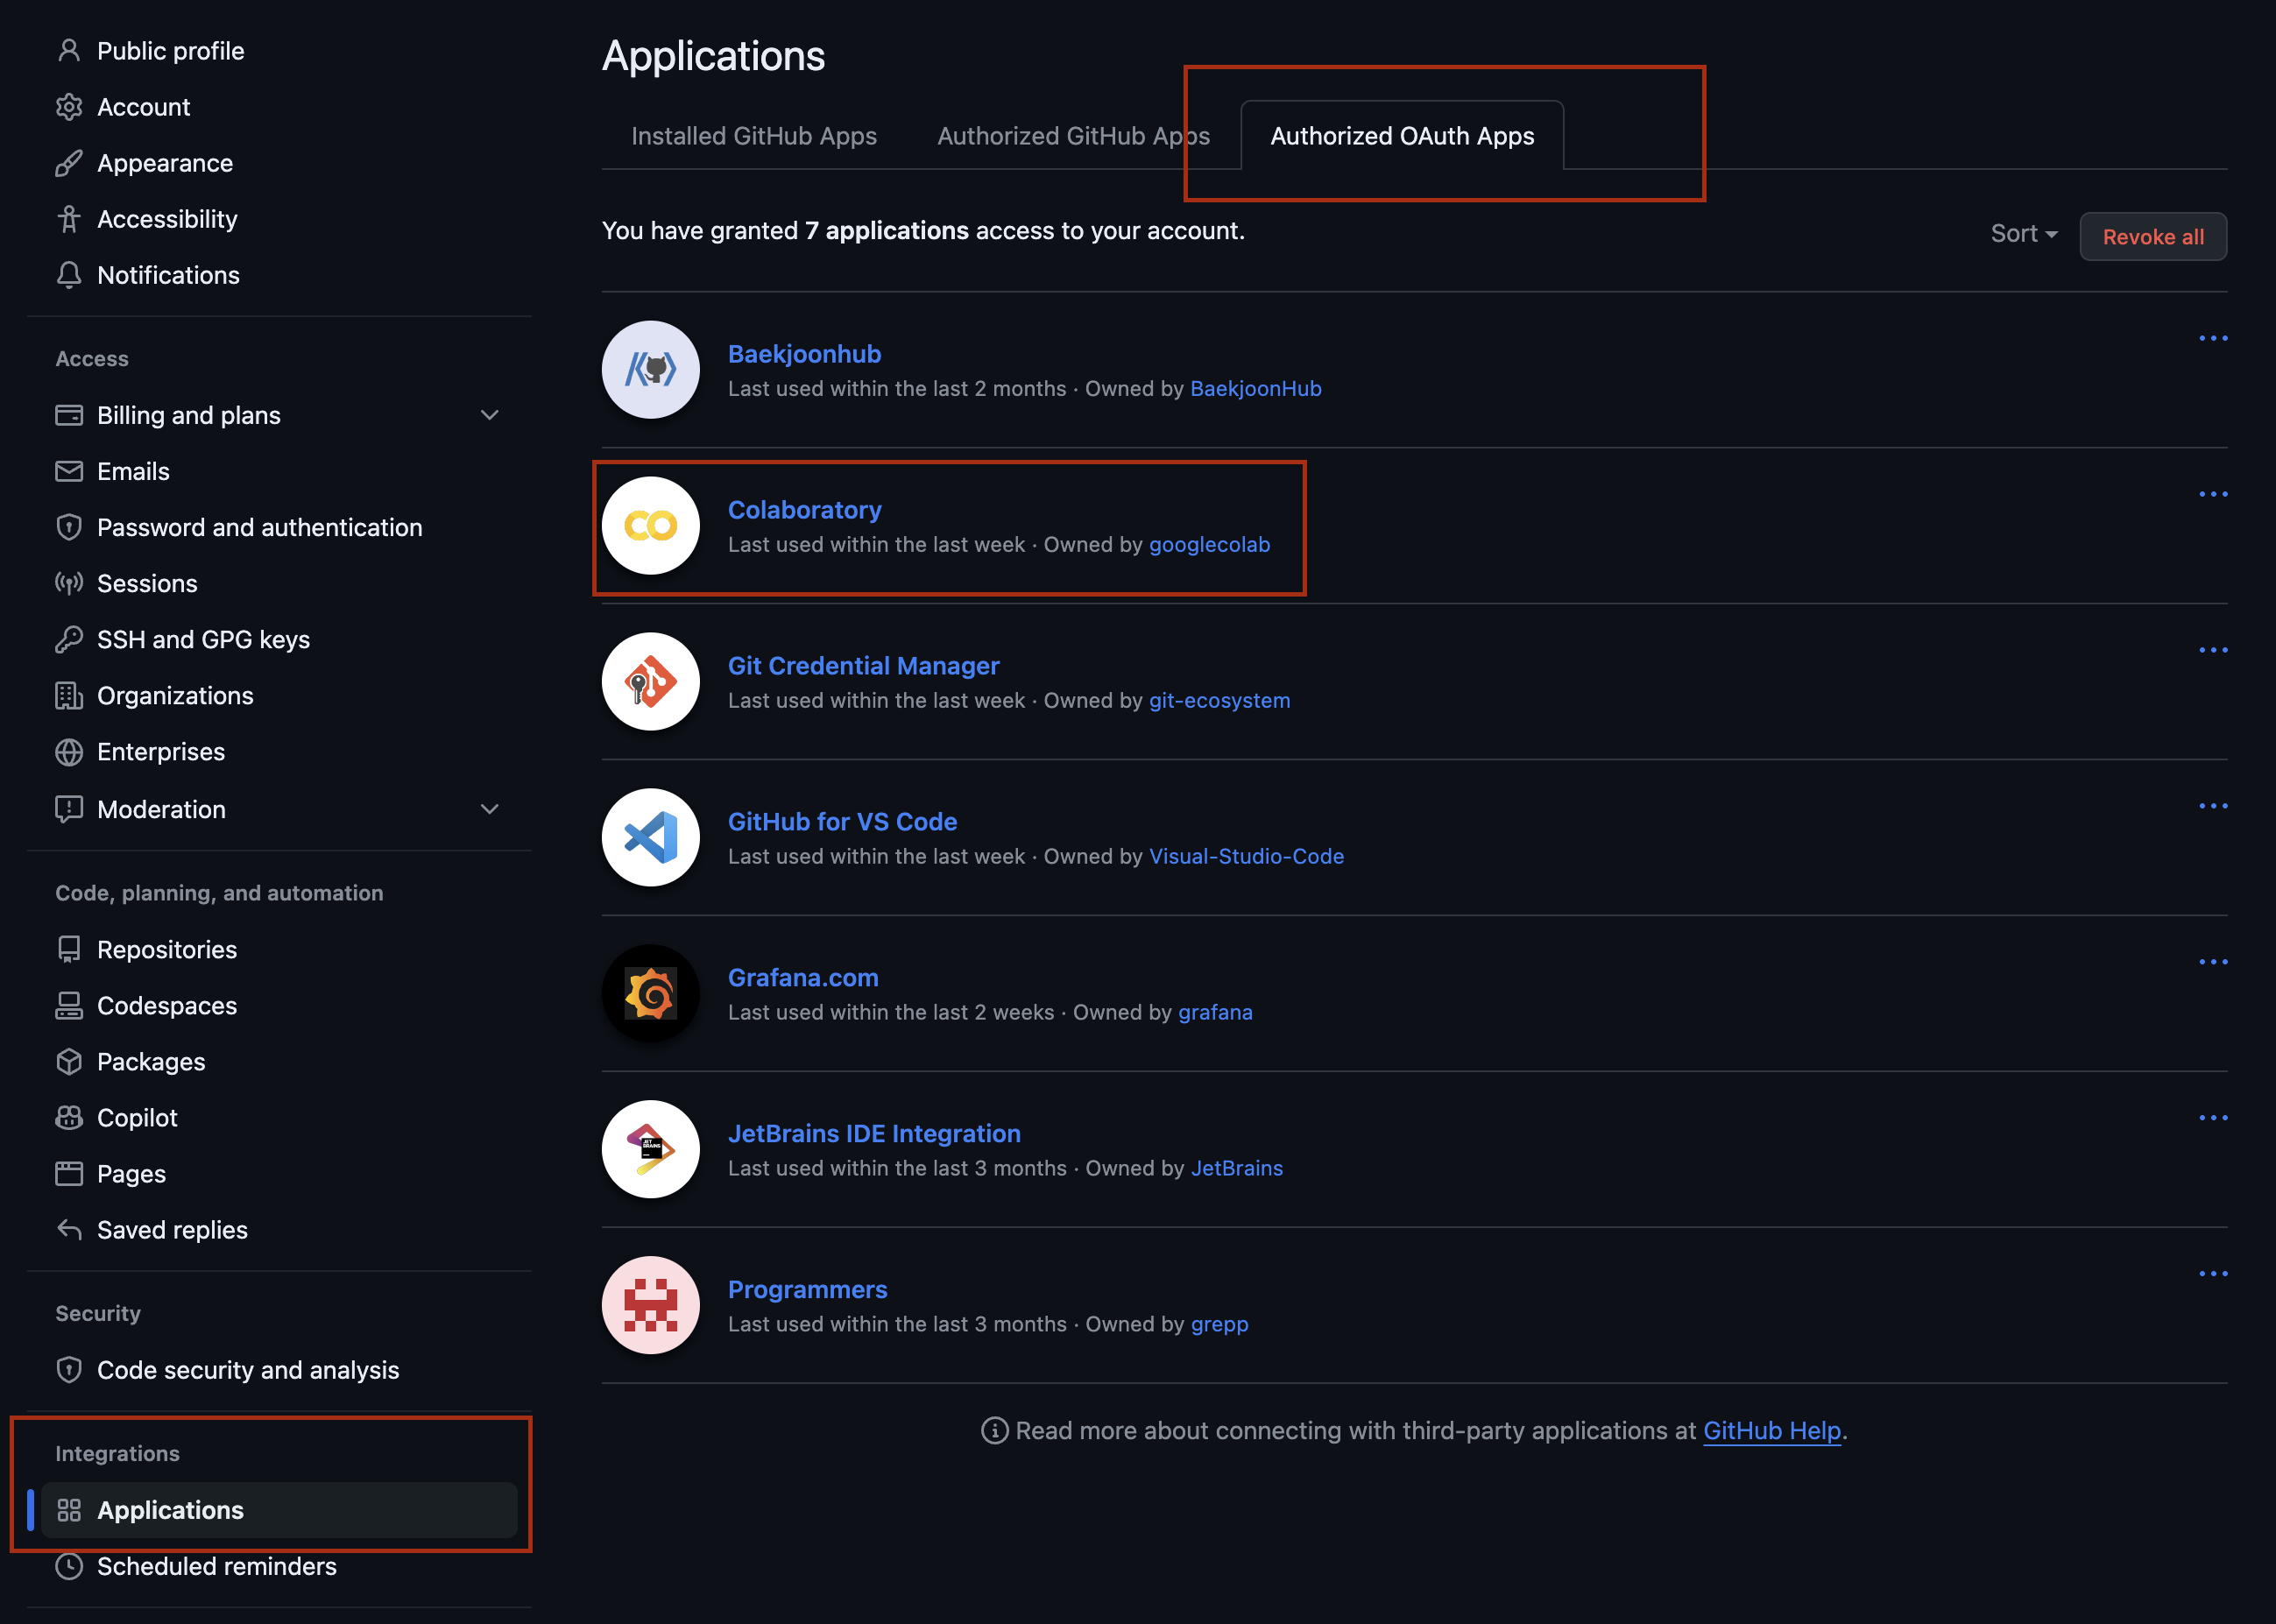Viewport: 2276px width, 1624px height.
Task: Click the Git Credential Manager logo
Action: [650, 682]
